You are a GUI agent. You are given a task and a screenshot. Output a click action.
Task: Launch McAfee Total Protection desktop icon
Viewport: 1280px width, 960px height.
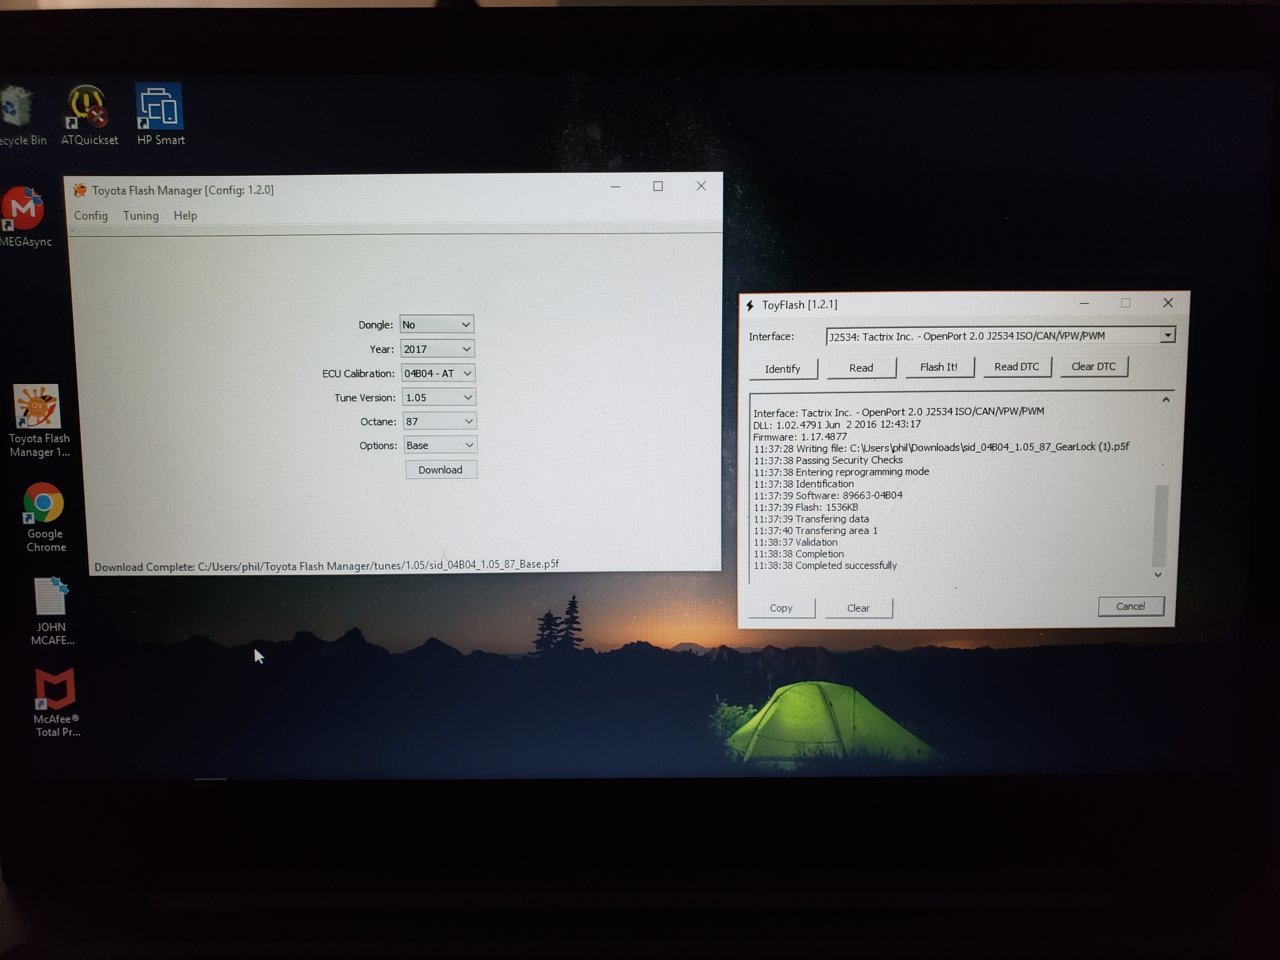(57, 703)
